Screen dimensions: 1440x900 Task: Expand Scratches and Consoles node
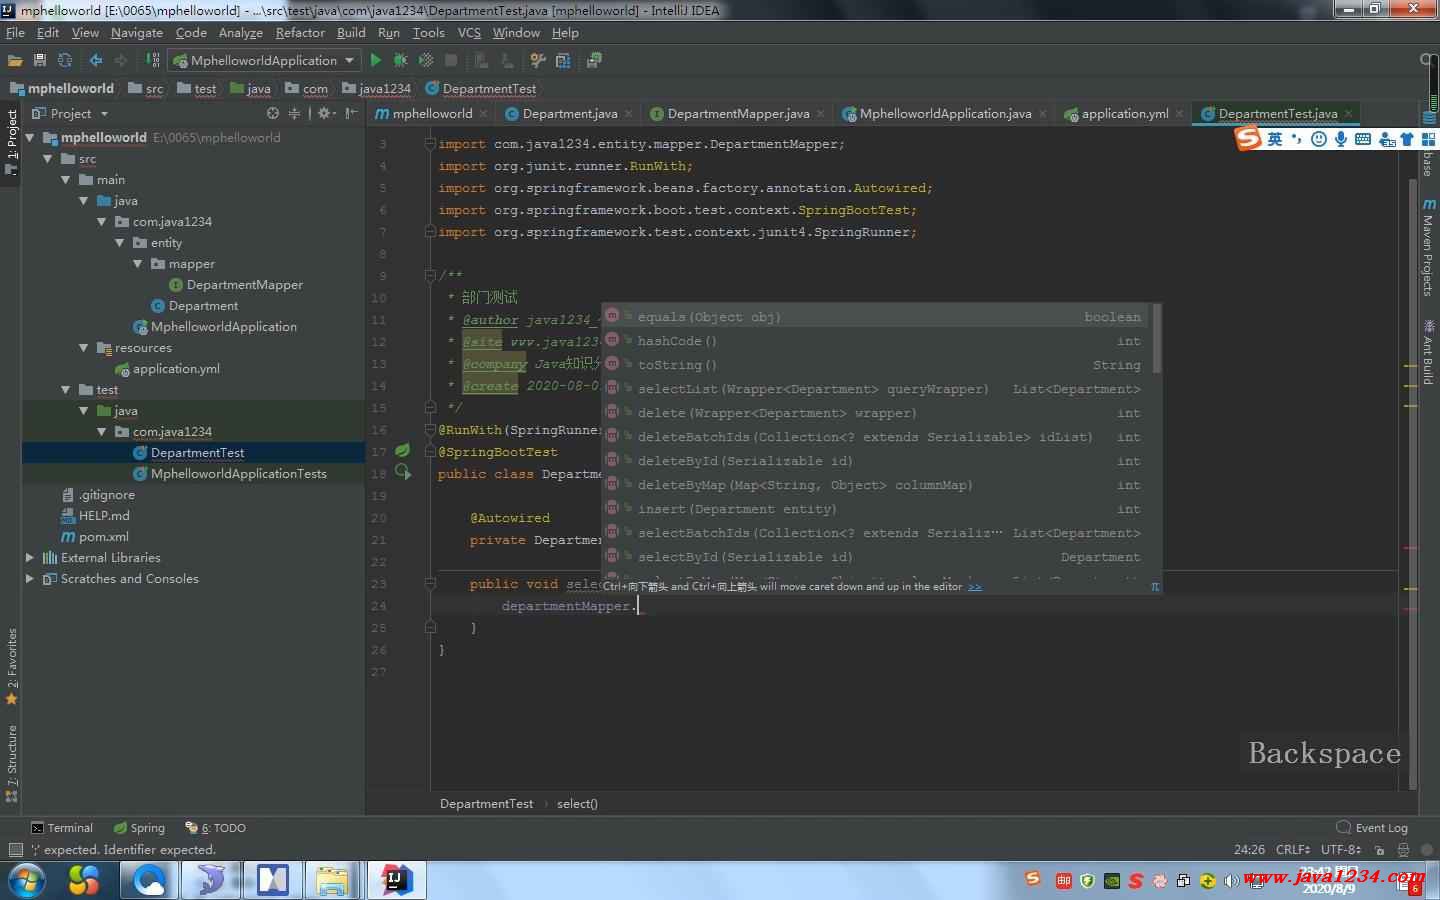[x=29, y=579]
